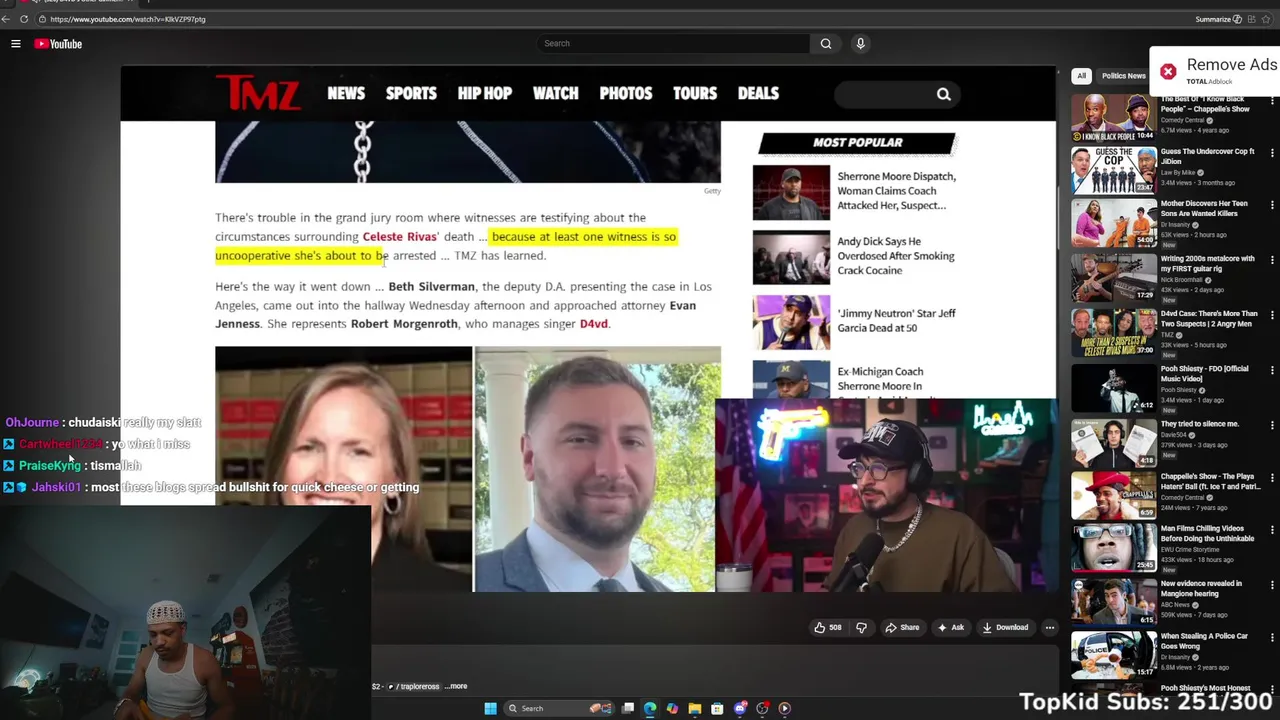Focus the YouTube search input field
Viewport: 1280px width, 720px height.
pos(673,44)
